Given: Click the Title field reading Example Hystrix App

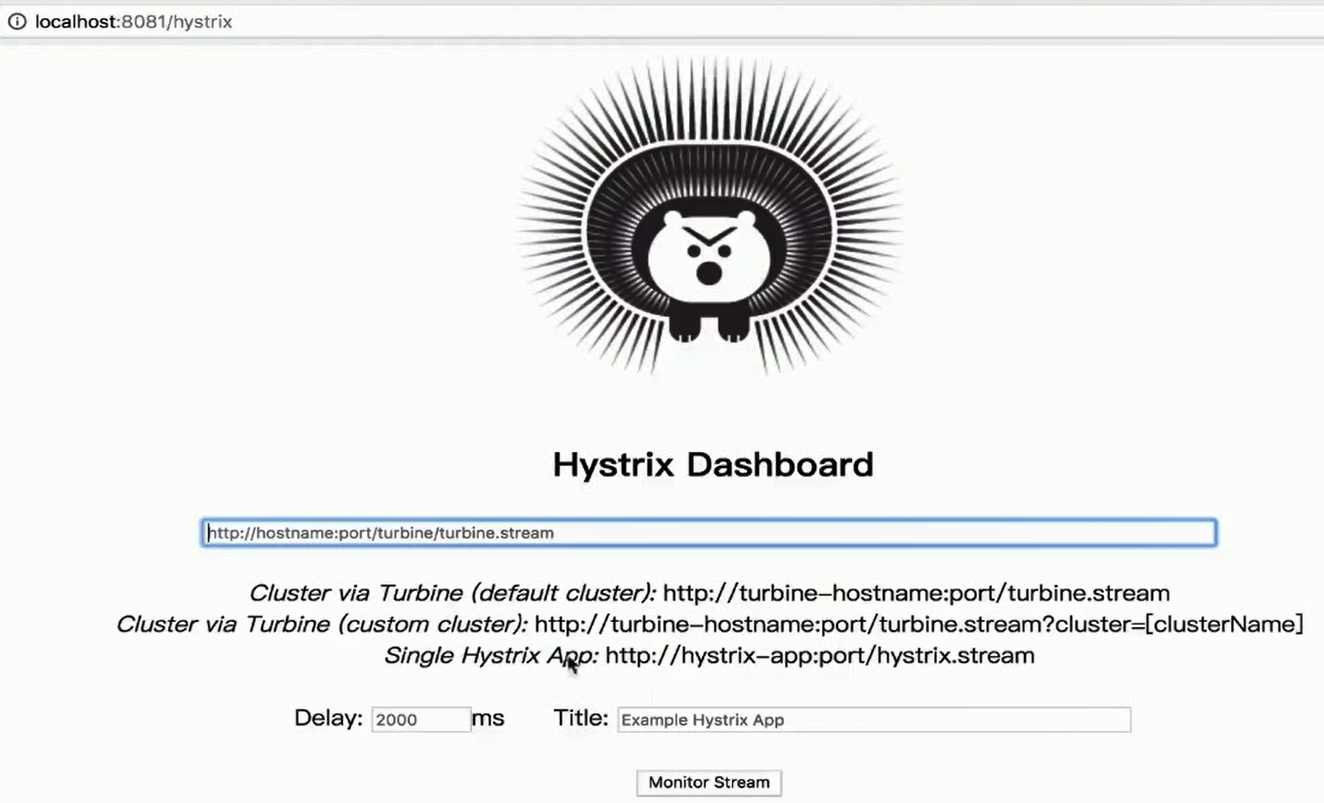Looking at the screenshot, I should (x=874, y=719).
